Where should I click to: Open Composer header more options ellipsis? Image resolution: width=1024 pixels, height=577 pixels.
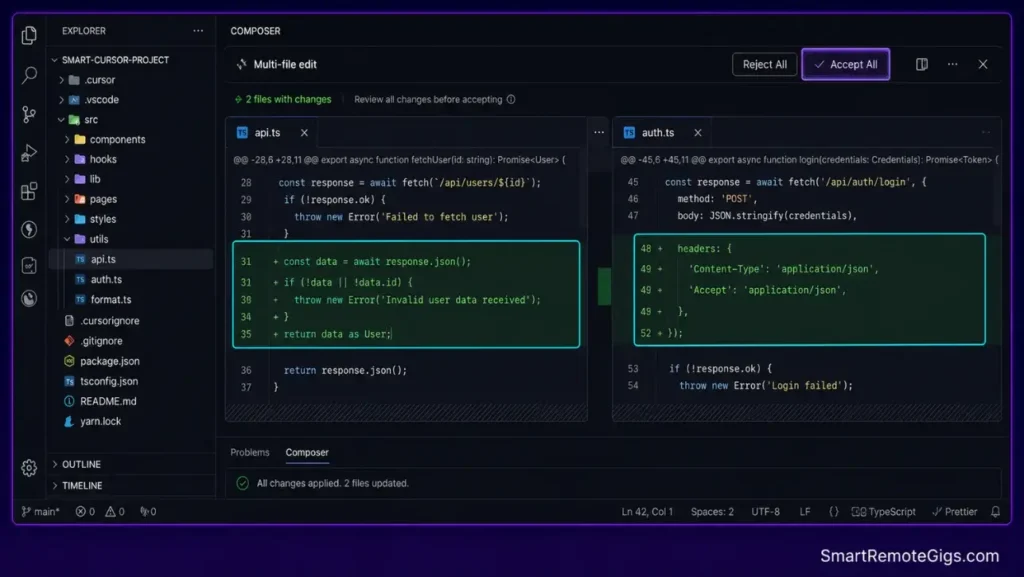pos(952,64)
